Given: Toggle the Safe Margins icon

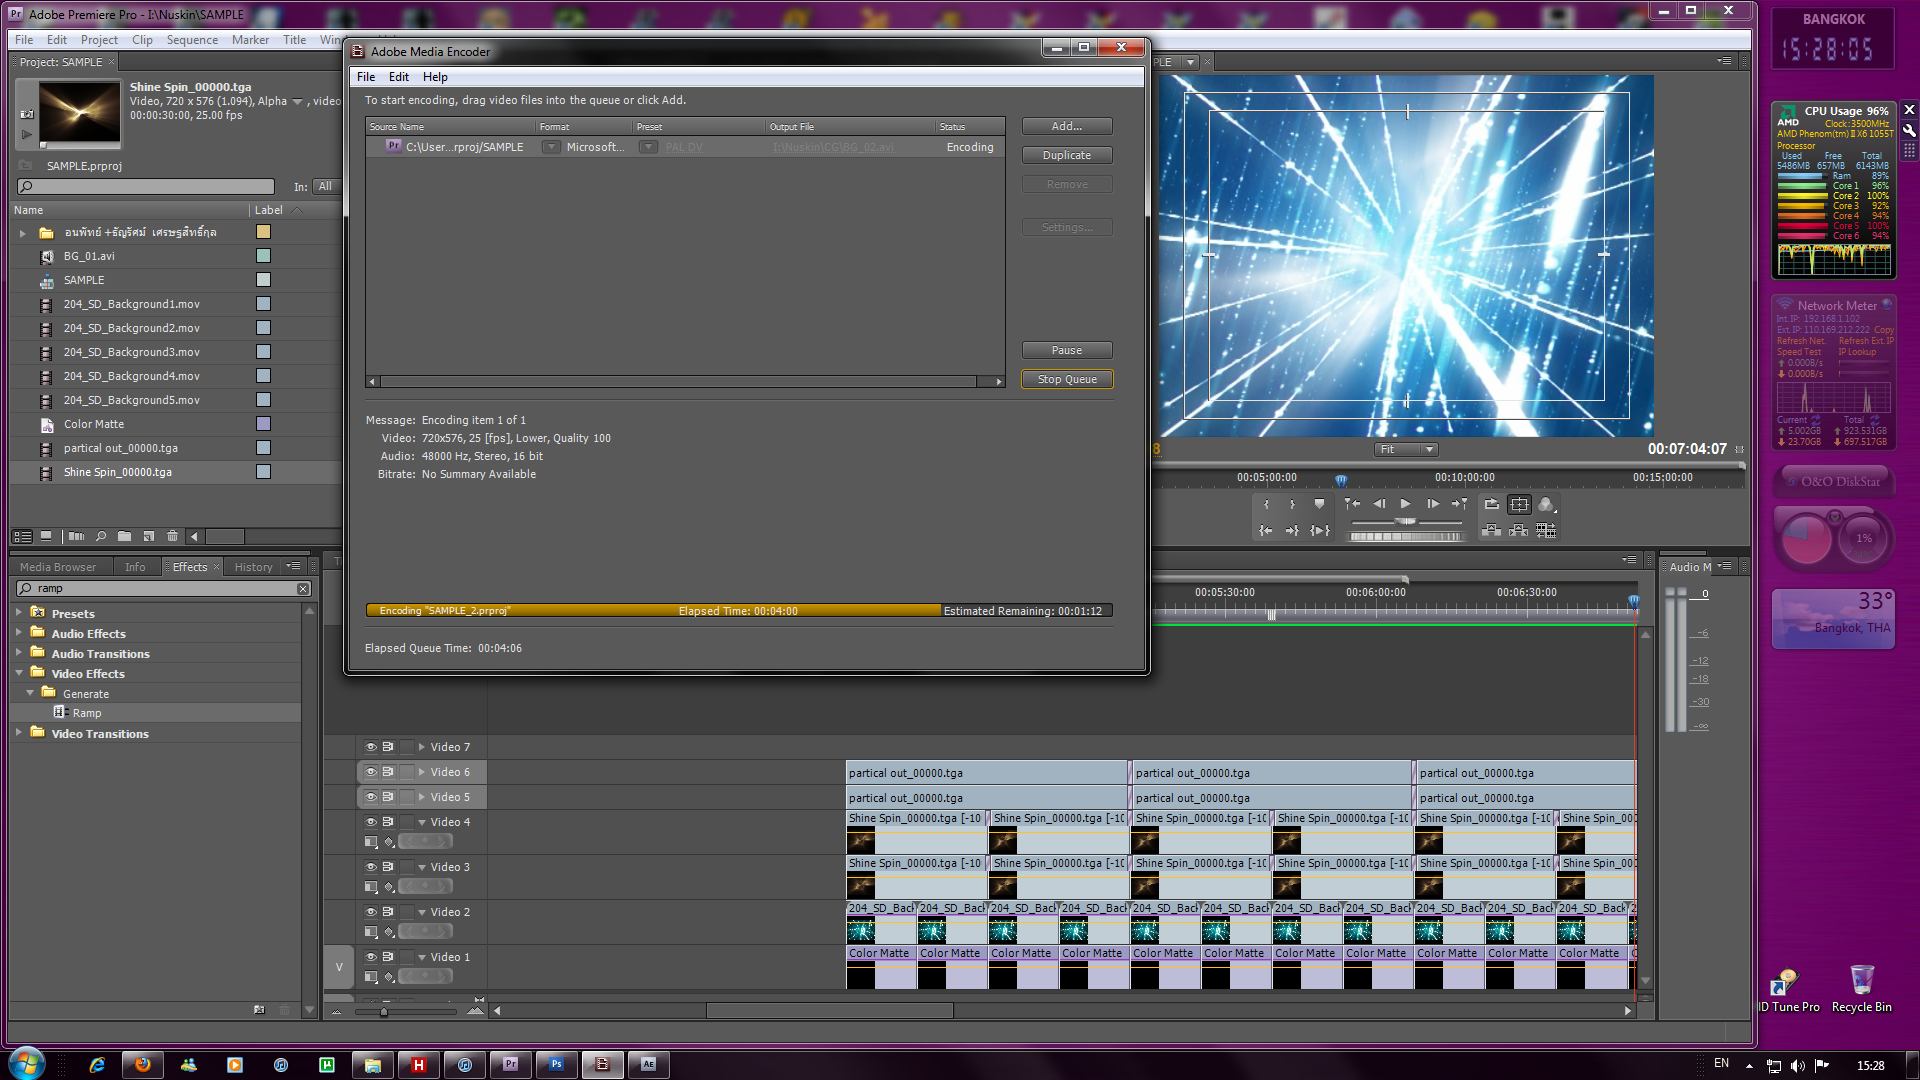Looking at the screenshot, I should 1519,504.
